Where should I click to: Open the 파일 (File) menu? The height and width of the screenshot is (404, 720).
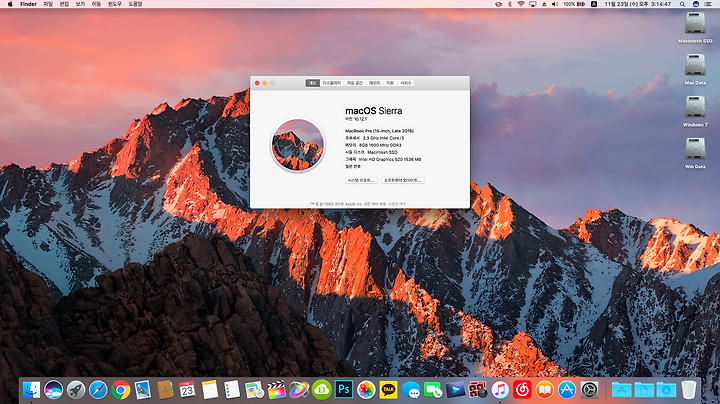[48, 4]
